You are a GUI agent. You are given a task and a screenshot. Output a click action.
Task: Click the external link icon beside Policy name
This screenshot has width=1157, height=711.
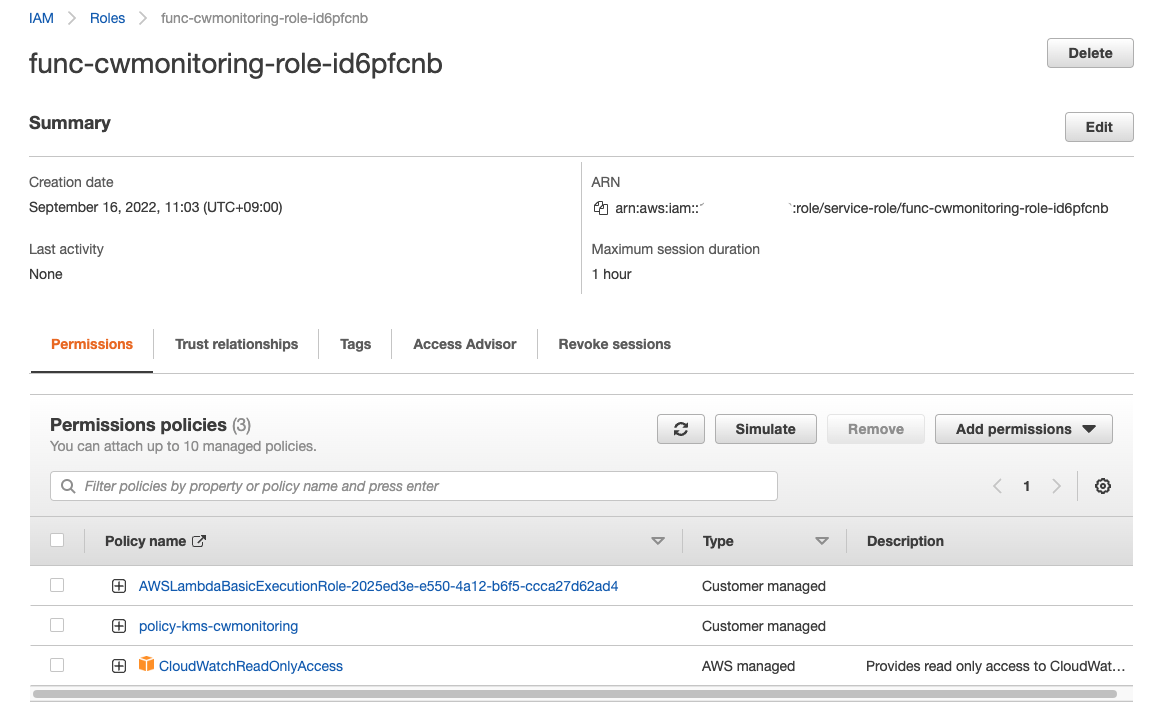199,541
